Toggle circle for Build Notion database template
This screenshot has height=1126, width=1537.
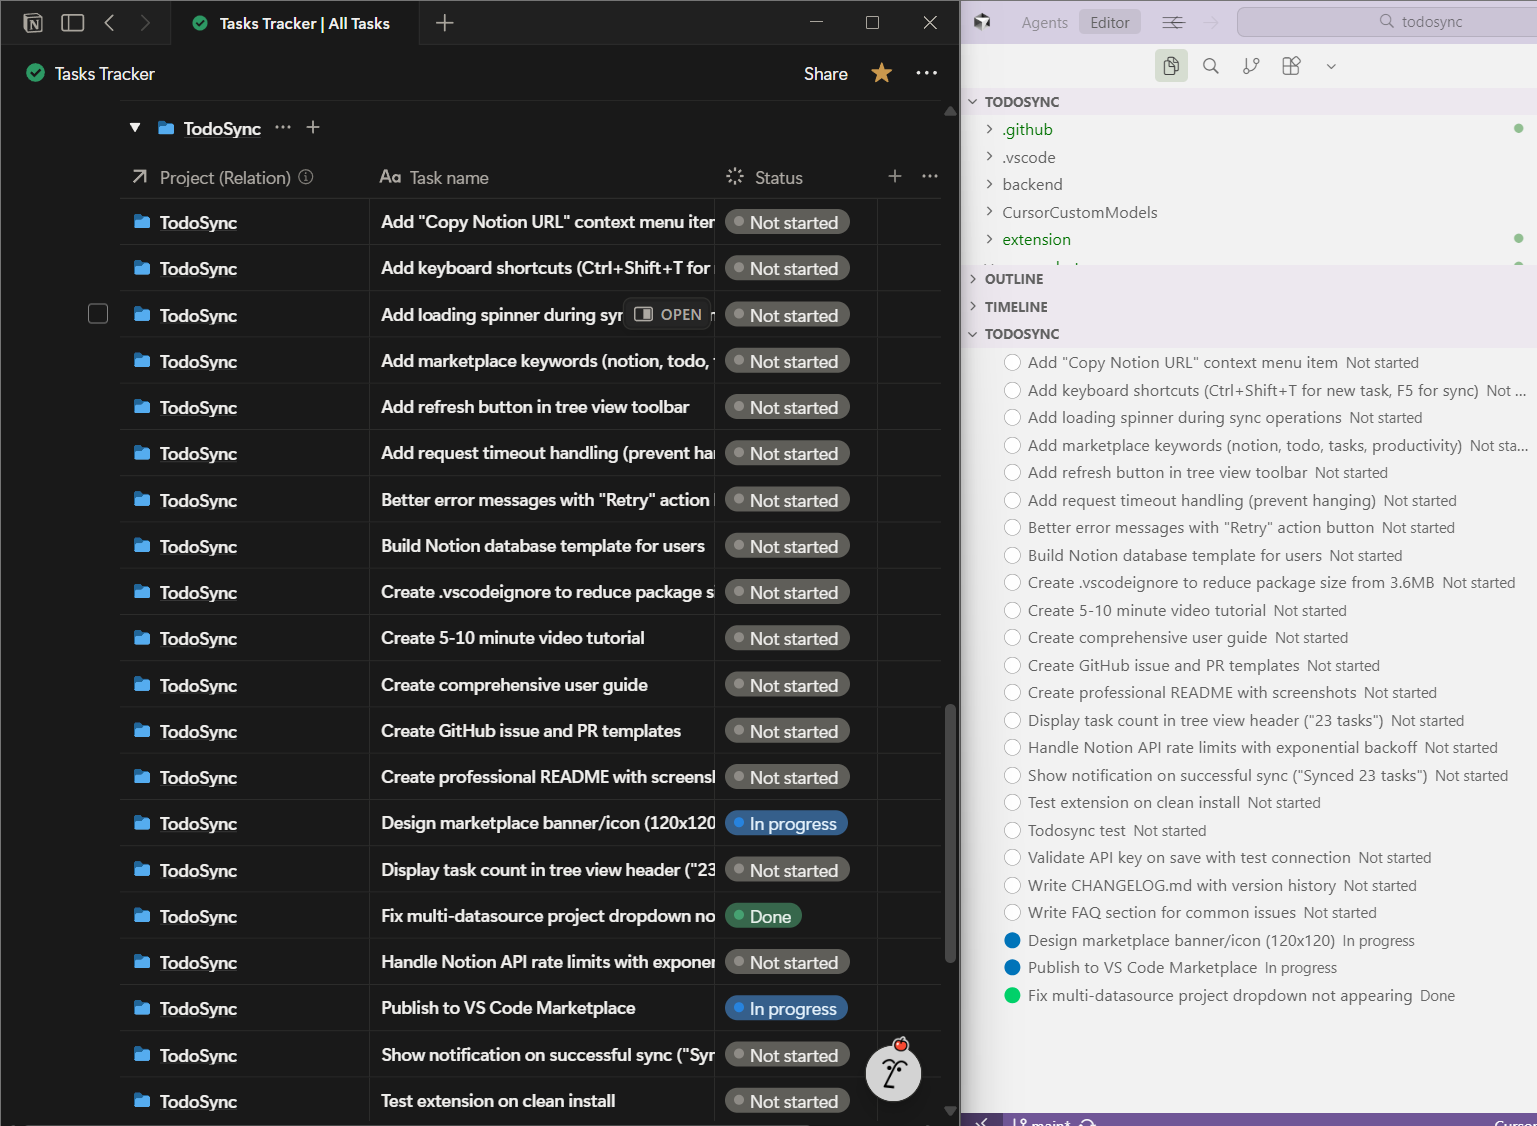click(x=1012, y=555)
